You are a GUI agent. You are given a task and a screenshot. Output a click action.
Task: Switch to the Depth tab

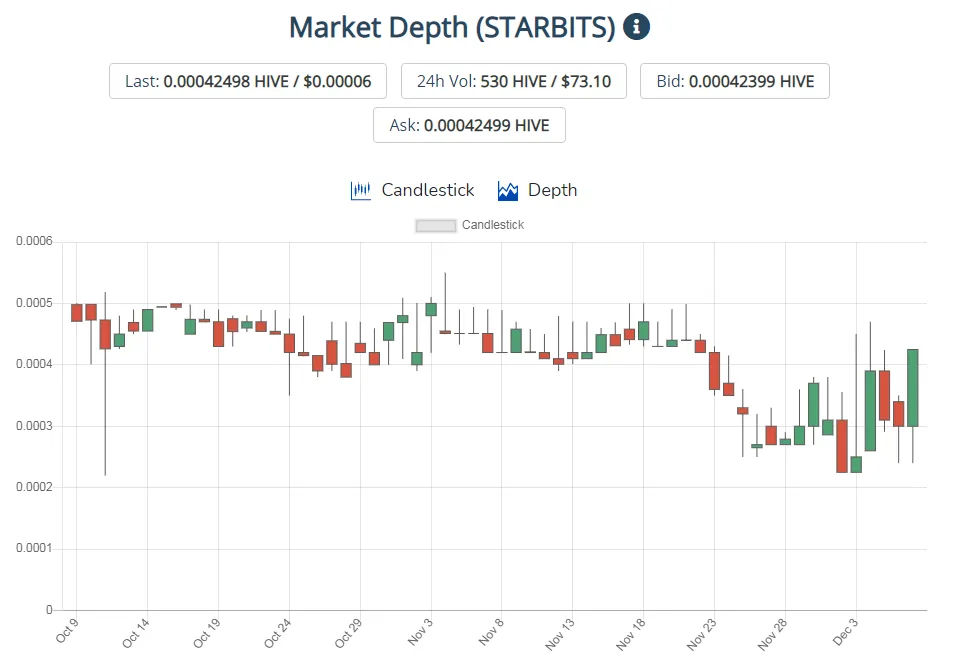537,191
